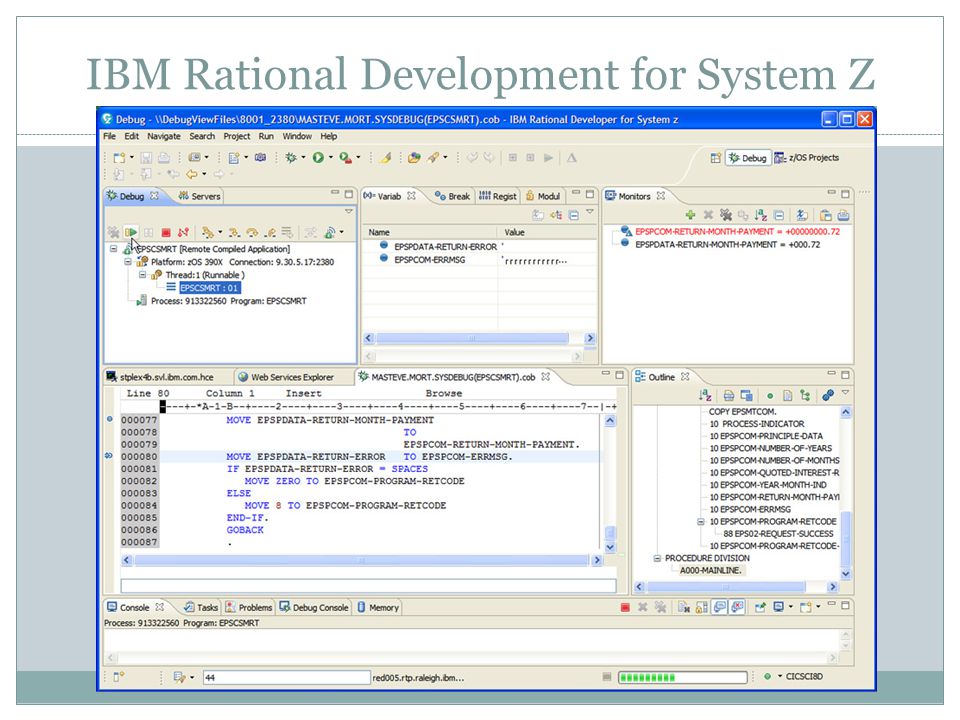Image resolution: width=960 pixels, height=720 pixels.
Task: Click the green plus Add Monitor icon
Action: point(691,215)
